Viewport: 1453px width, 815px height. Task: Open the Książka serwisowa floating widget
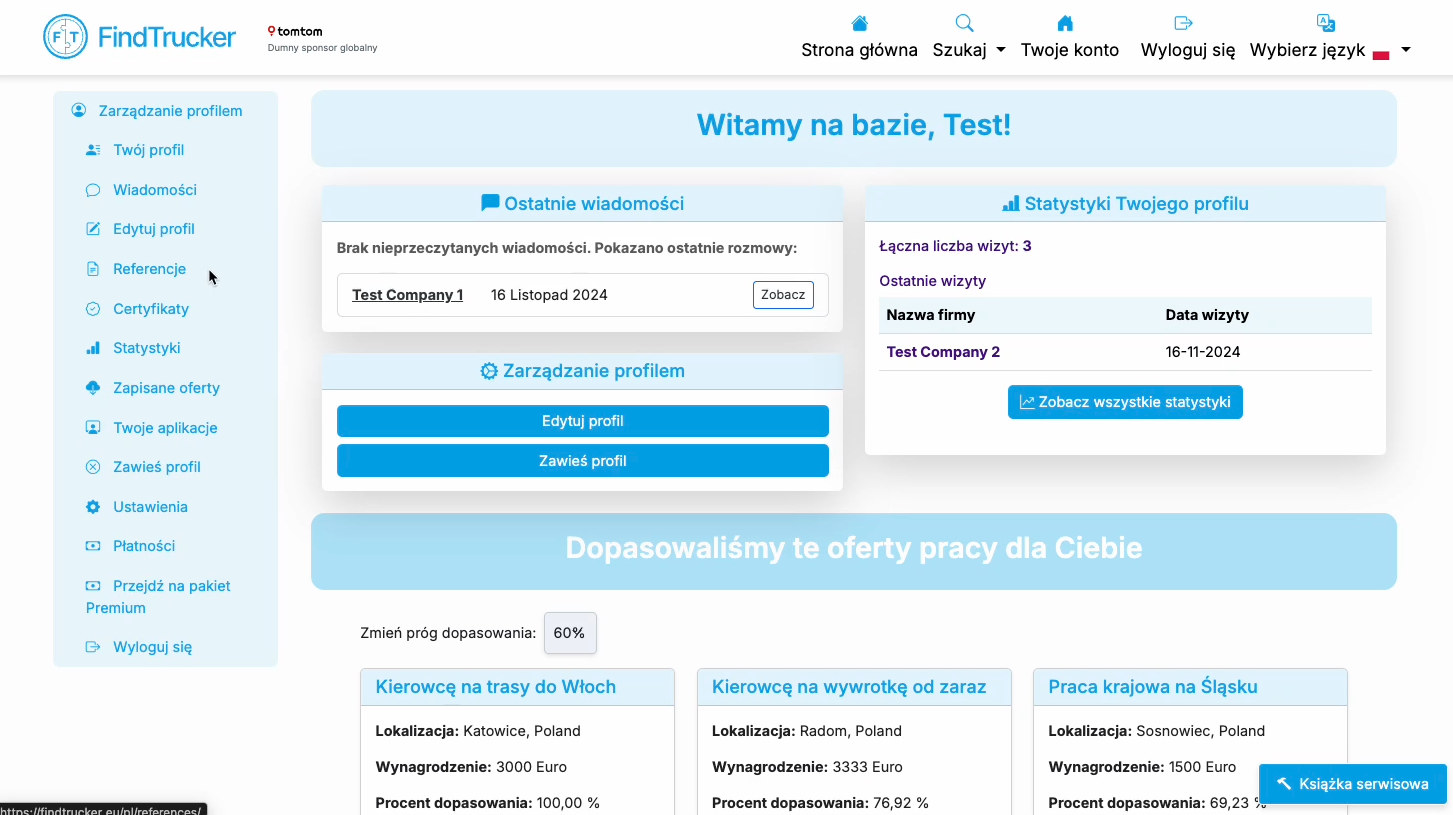[x=1353, y=784]
